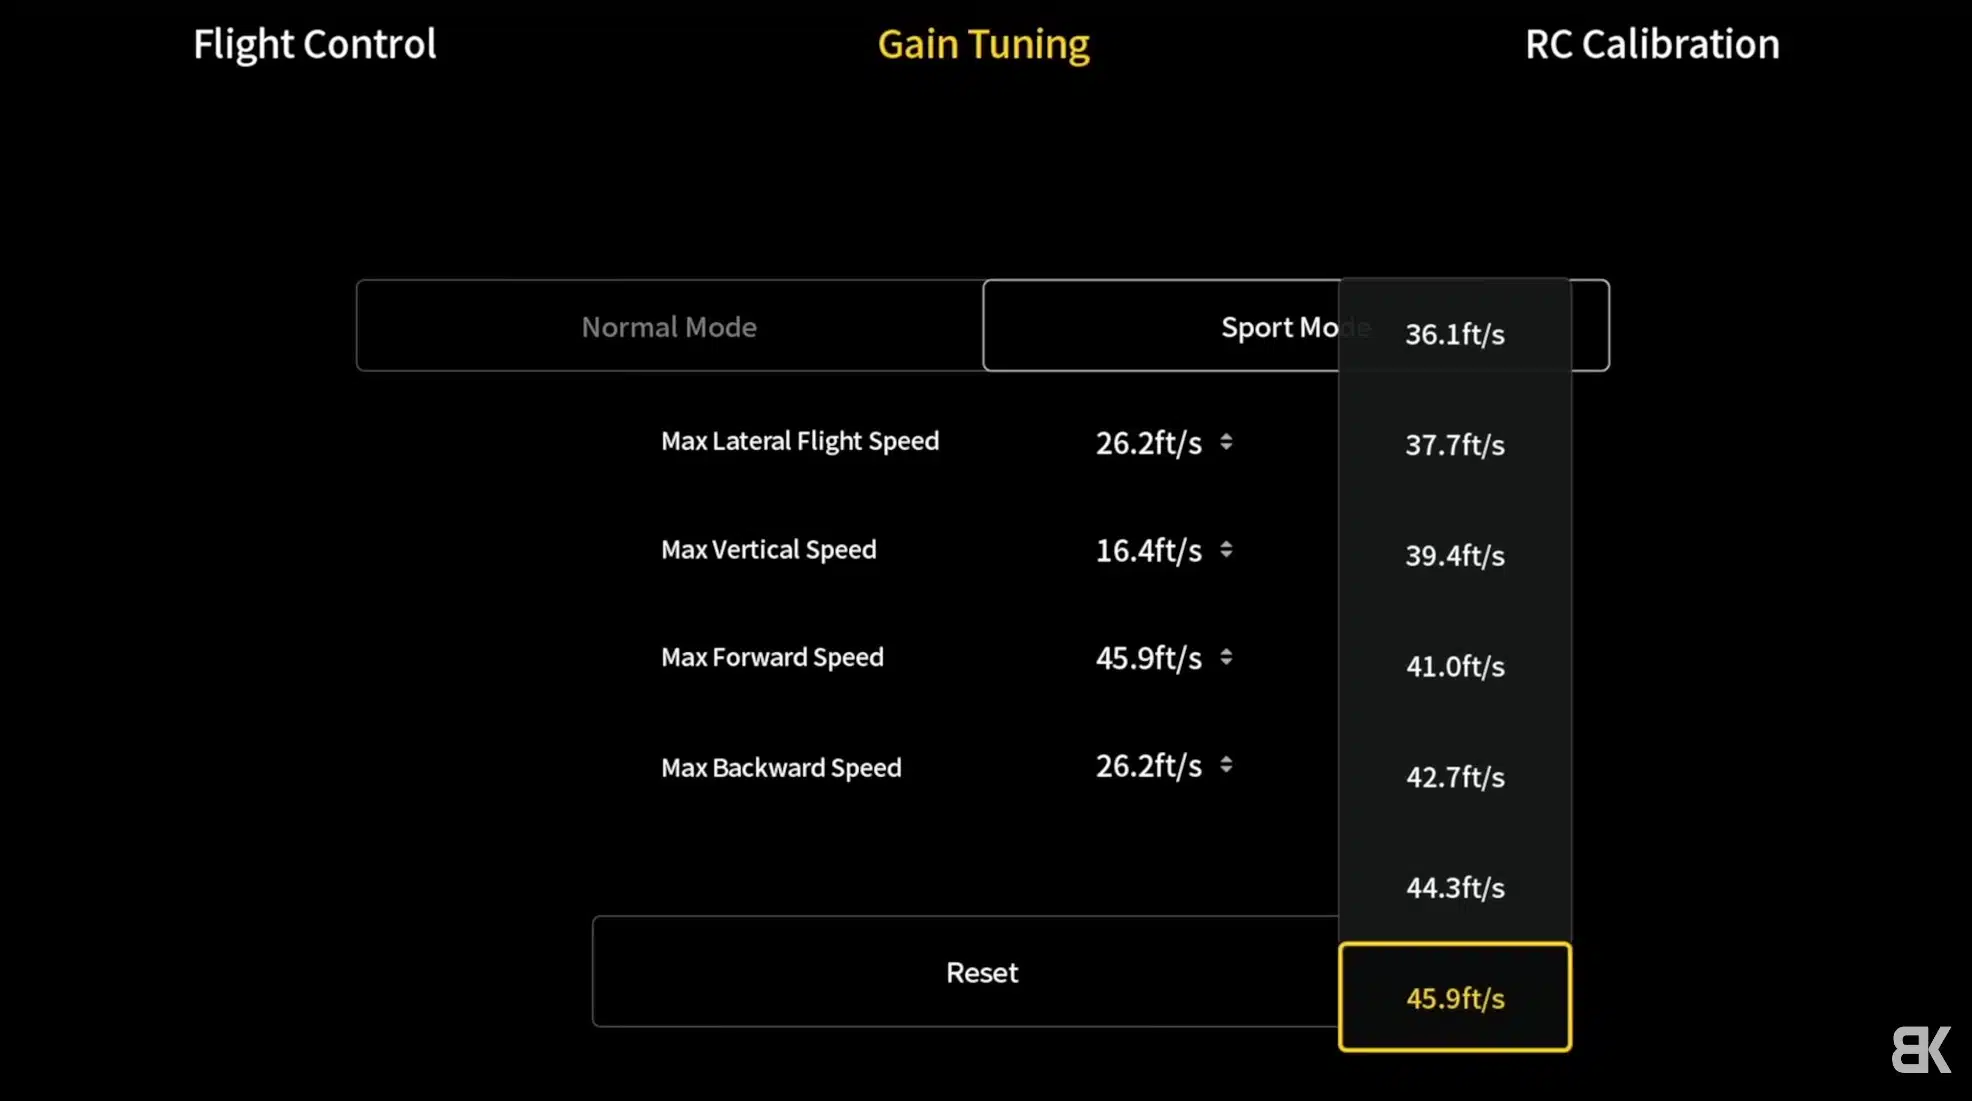Select the 41.0ft/s speed option
Image resolution: width=1972 pixels, height=1101 pixels.
tap(1455, 666)
